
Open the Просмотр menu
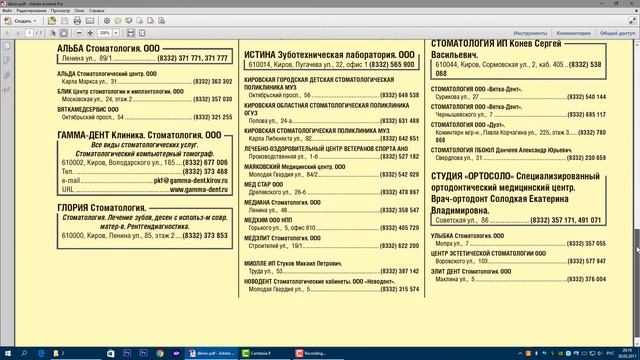tap(60, 11)
